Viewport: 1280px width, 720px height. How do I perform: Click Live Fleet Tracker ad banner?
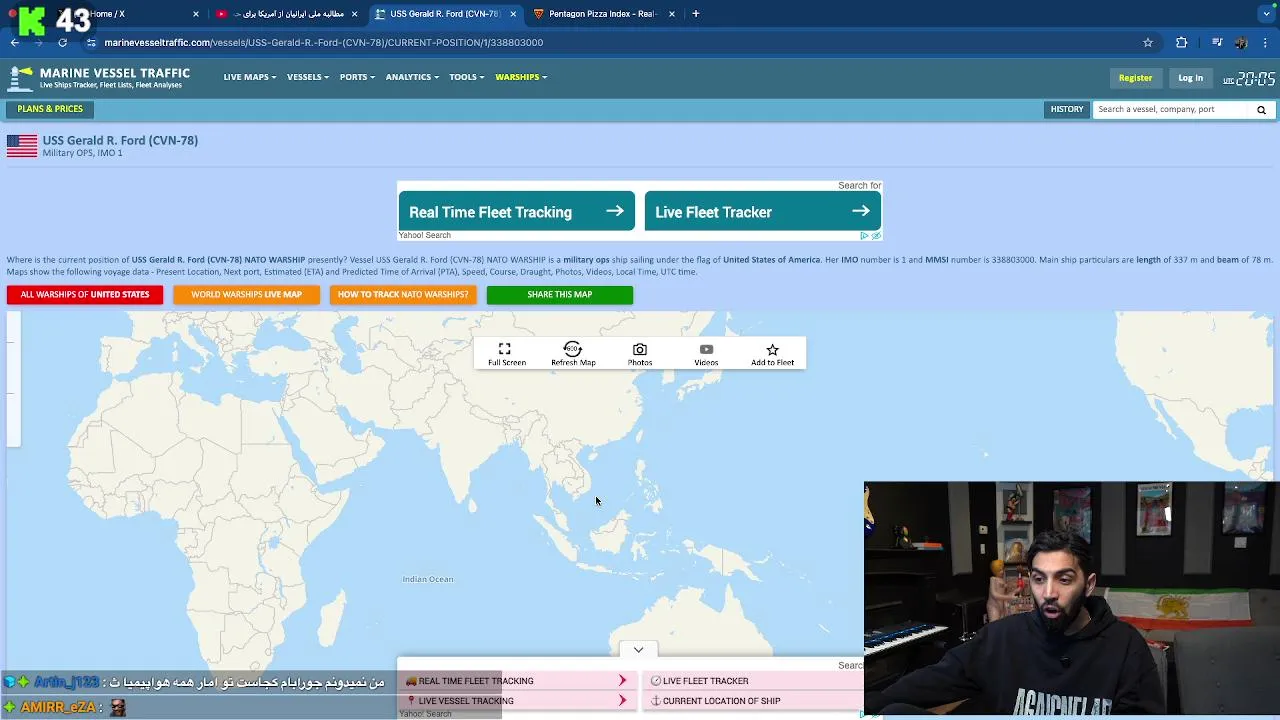(x=763, y=211)
